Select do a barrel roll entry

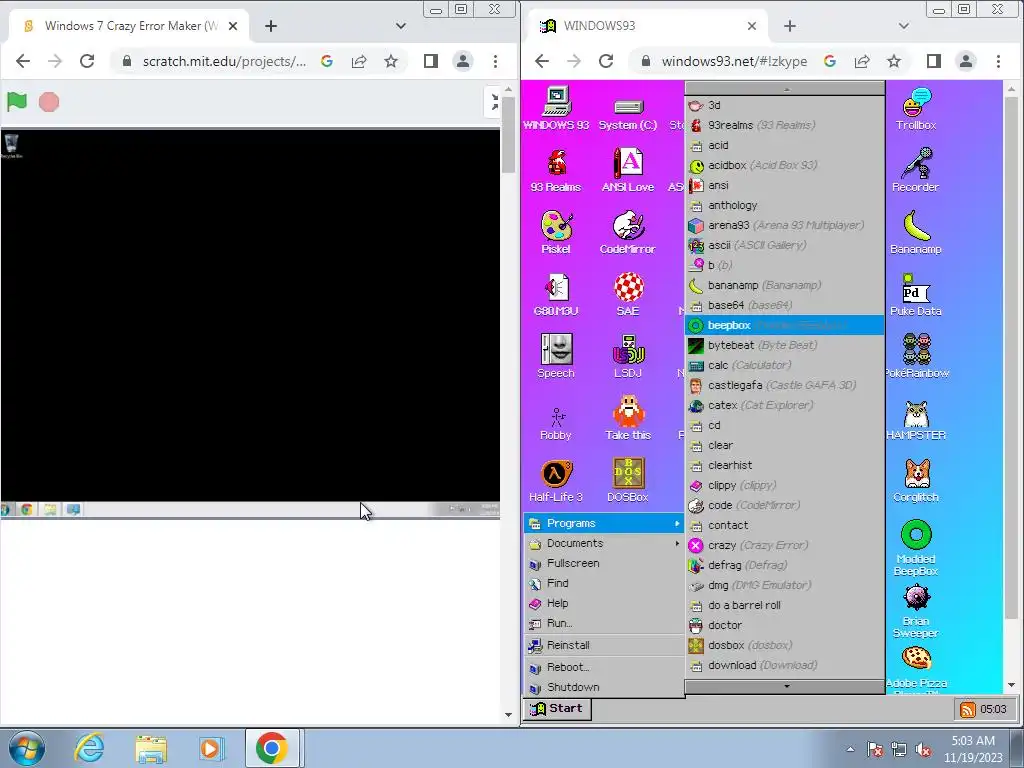[x=785, y=605]
